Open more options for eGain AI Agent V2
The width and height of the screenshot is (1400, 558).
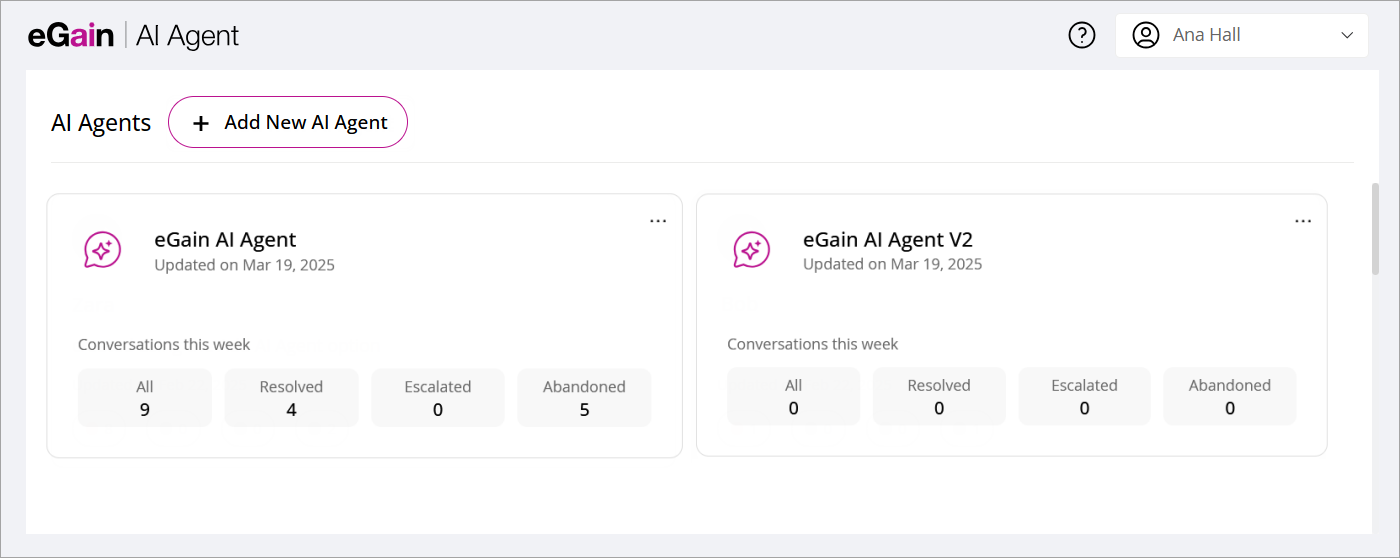coord(1303,221)
